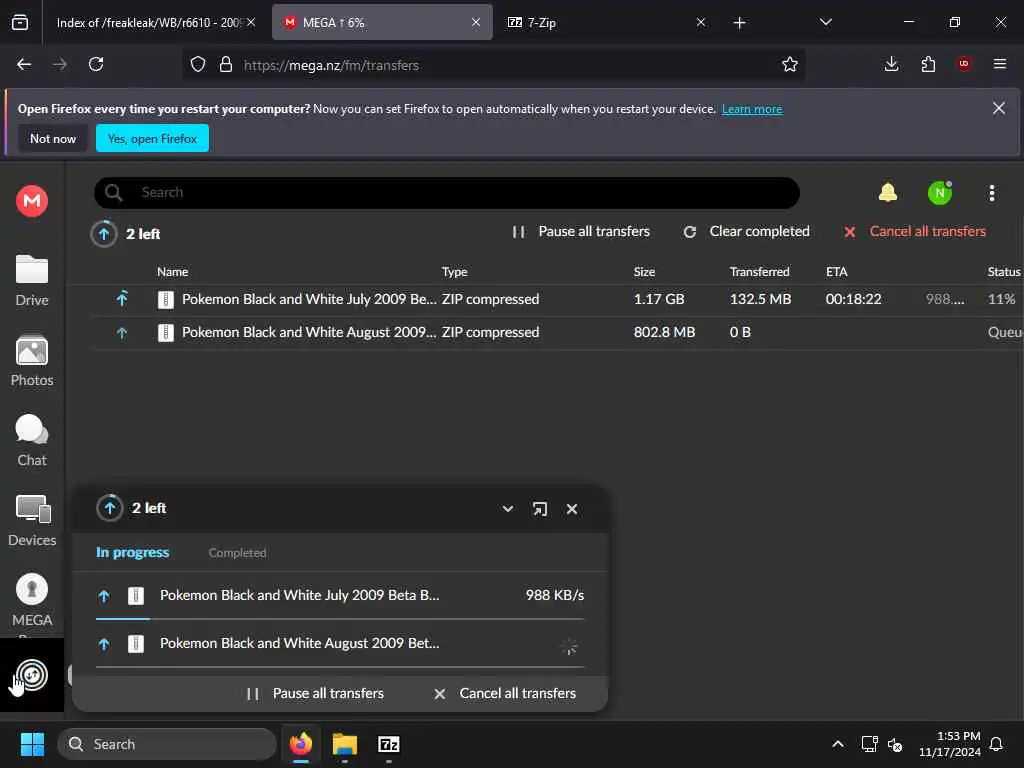Click the ZIP icon of August 2009 file
Screen dimensions: 1024x768
(166, 333)
